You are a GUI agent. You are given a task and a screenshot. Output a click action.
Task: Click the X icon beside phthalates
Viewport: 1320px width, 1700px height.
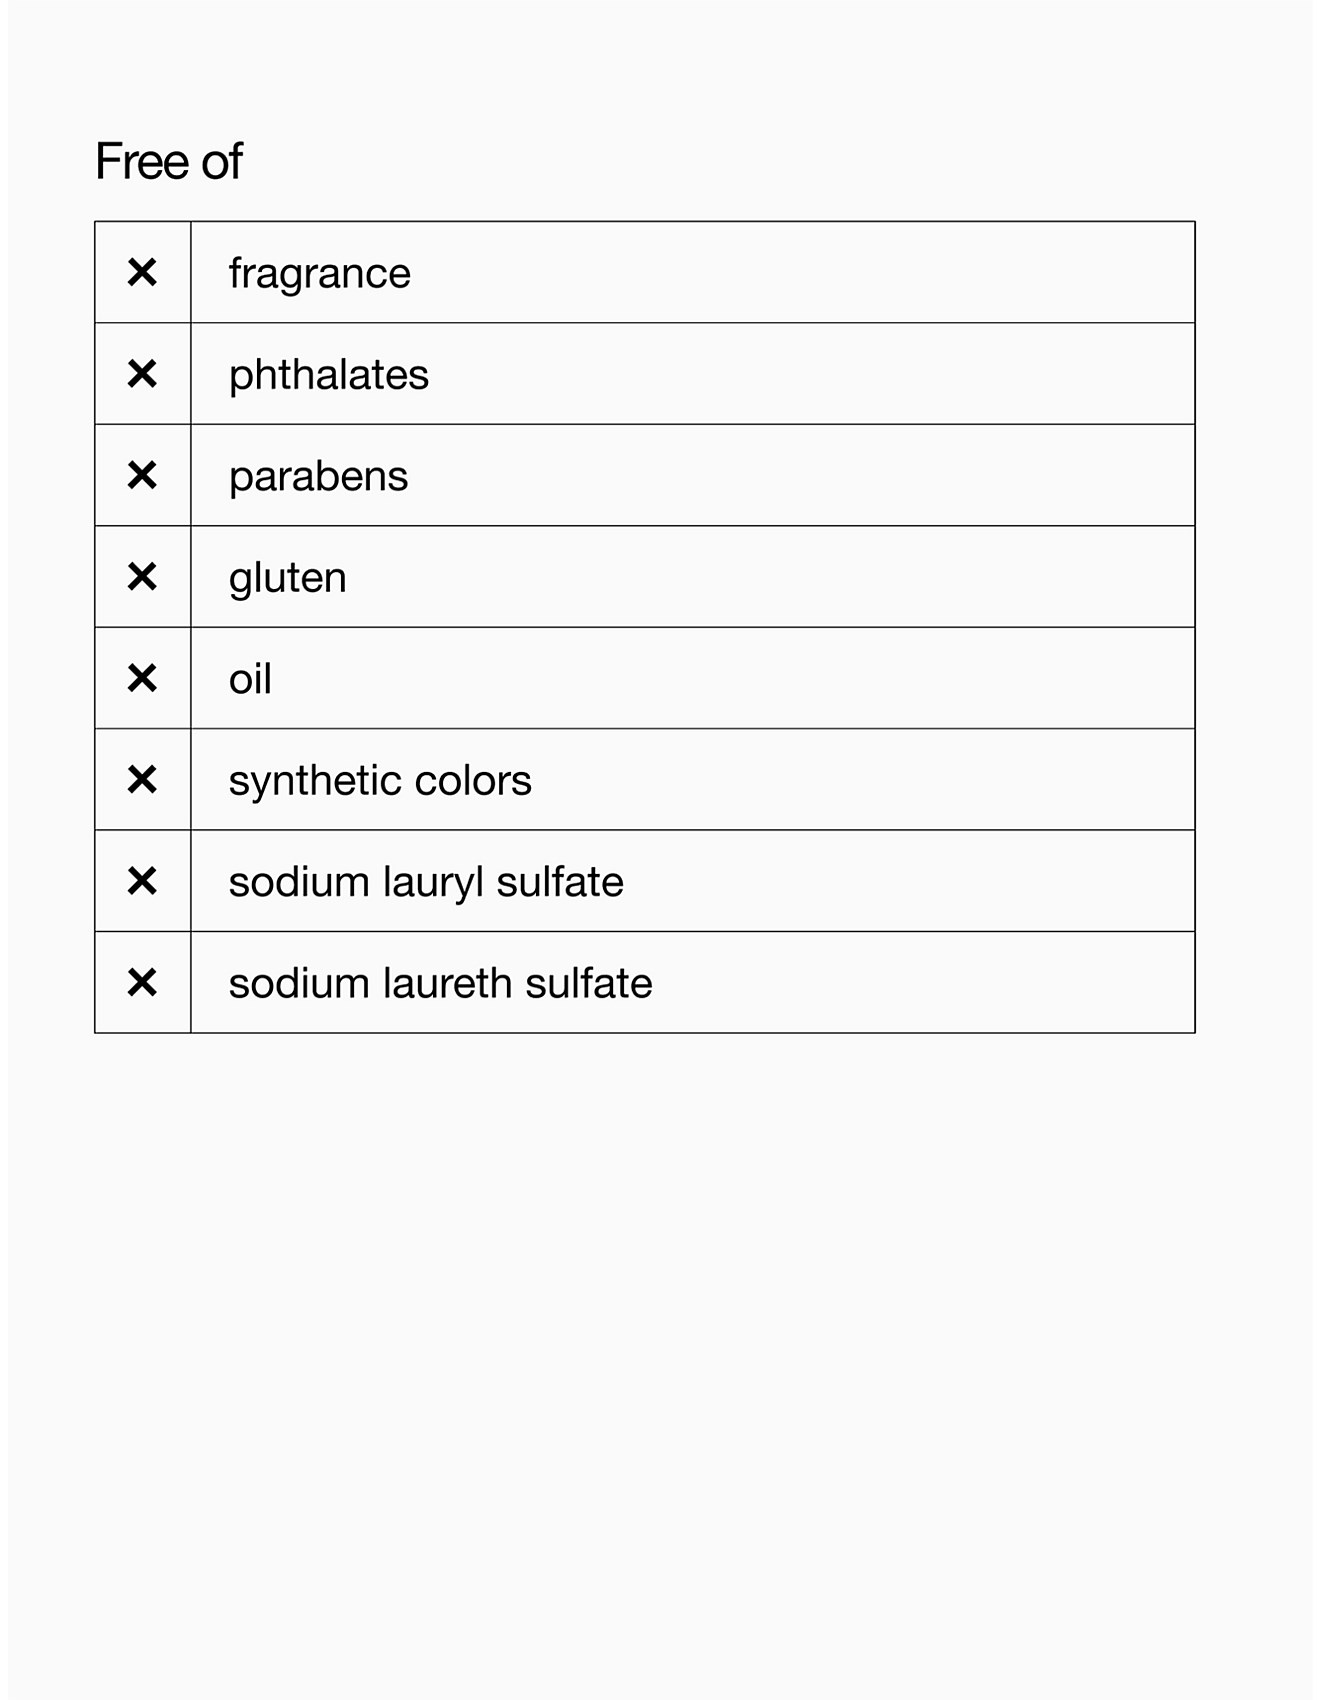142,374
